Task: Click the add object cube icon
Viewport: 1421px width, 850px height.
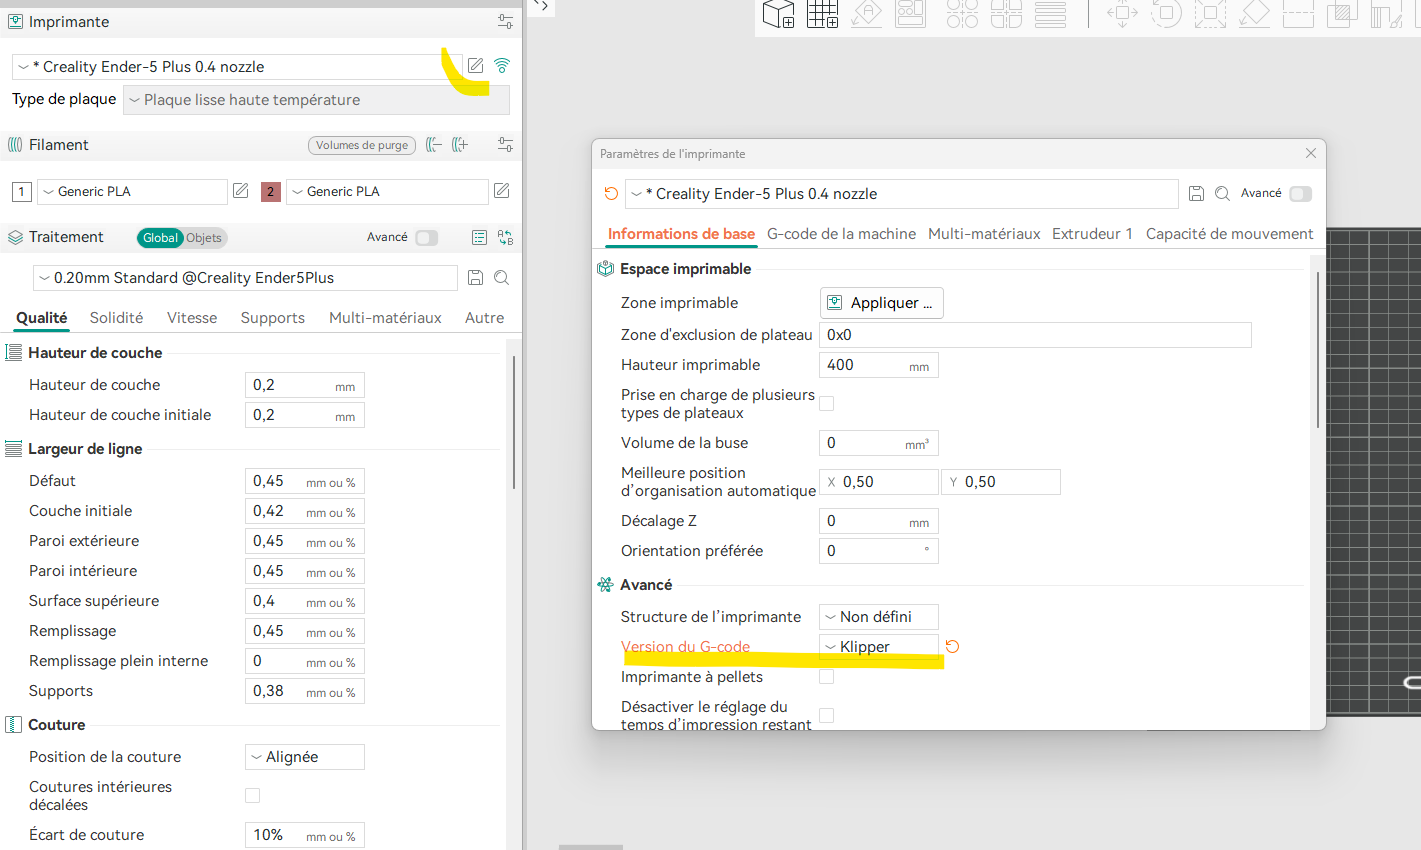Action: tap(778, 14)
